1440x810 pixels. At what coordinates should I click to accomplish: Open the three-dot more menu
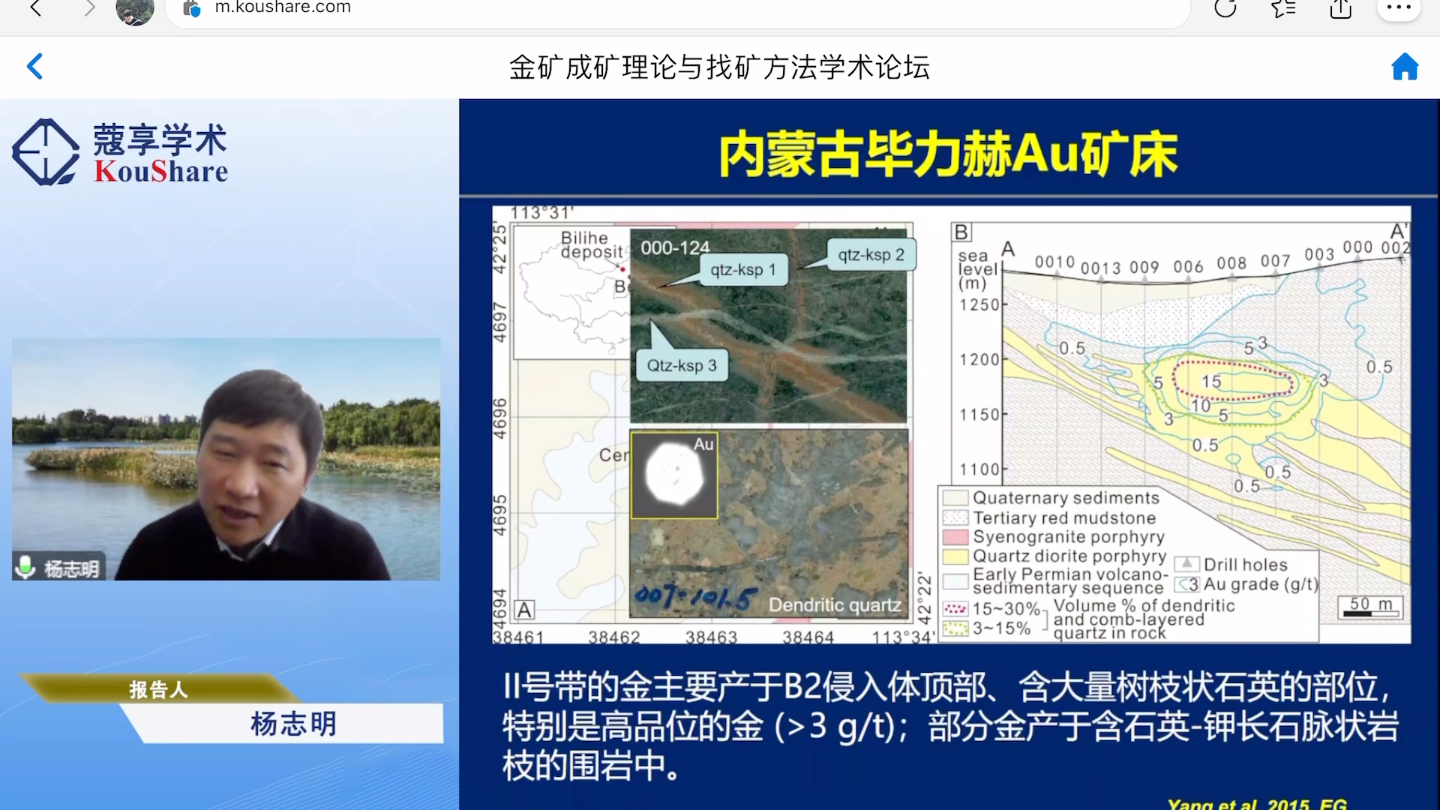point(1398,9)
